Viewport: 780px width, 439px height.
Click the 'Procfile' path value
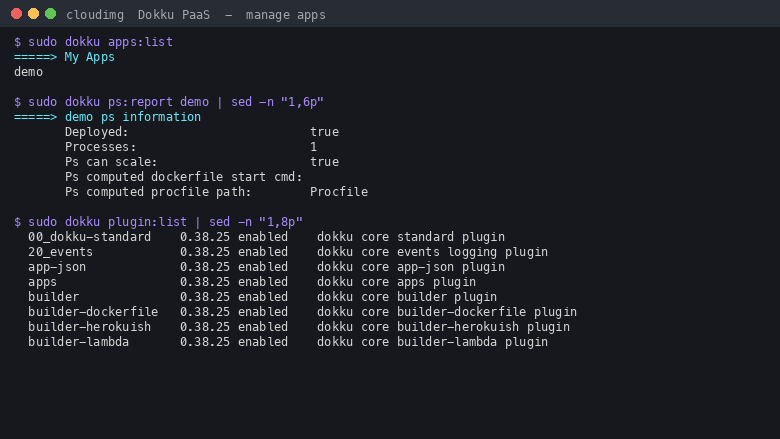(x=339, y=192)
